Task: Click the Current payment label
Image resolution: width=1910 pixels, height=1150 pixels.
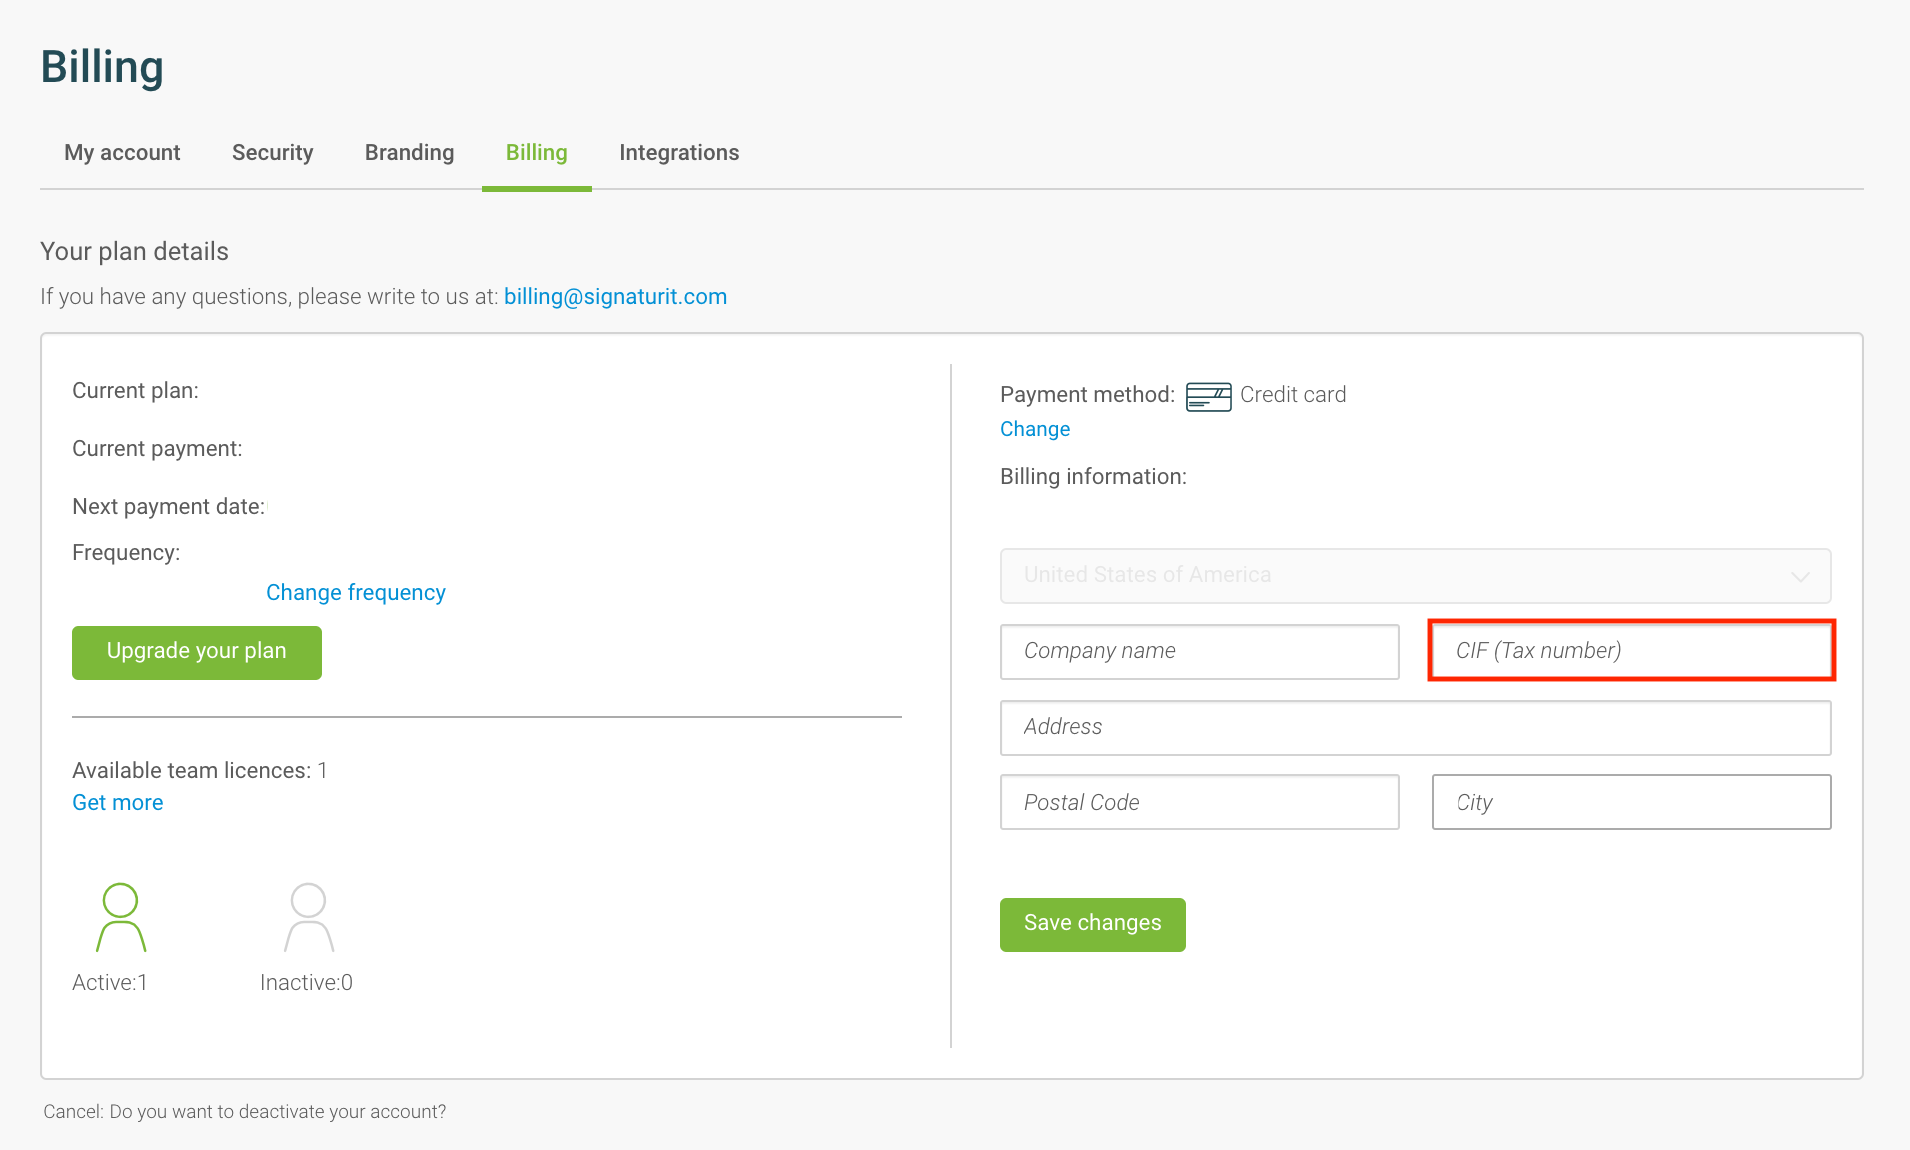Action: point(157,449)
